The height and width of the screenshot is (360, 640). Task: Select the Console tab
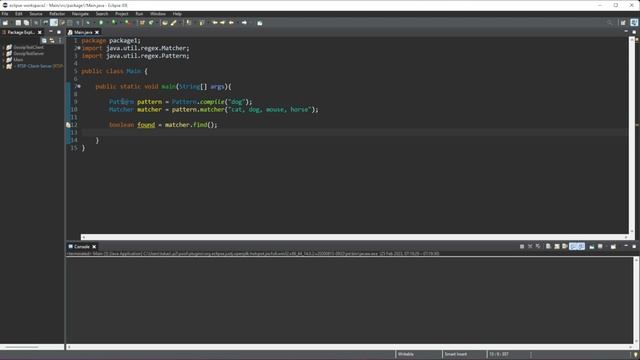[82, 247]
